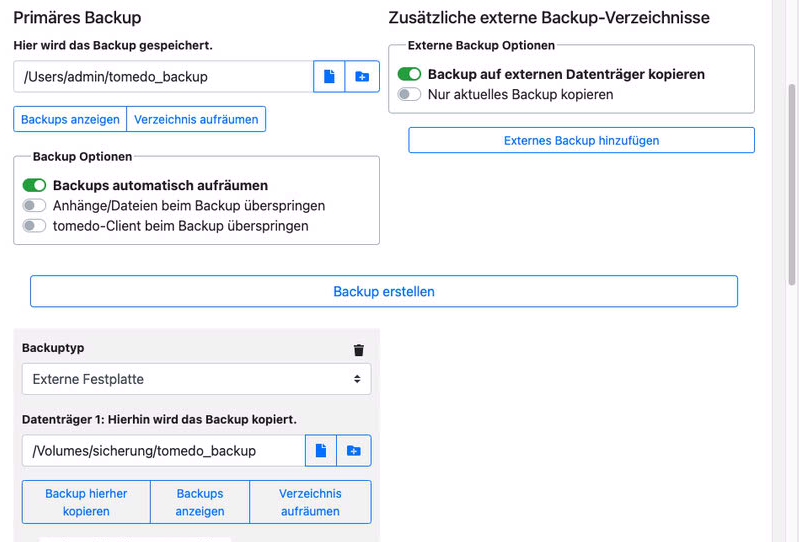Screen dimensions: 799x542
Task: Click file icon next to /Volumes/sicherung path
Action: coord(321,451)
